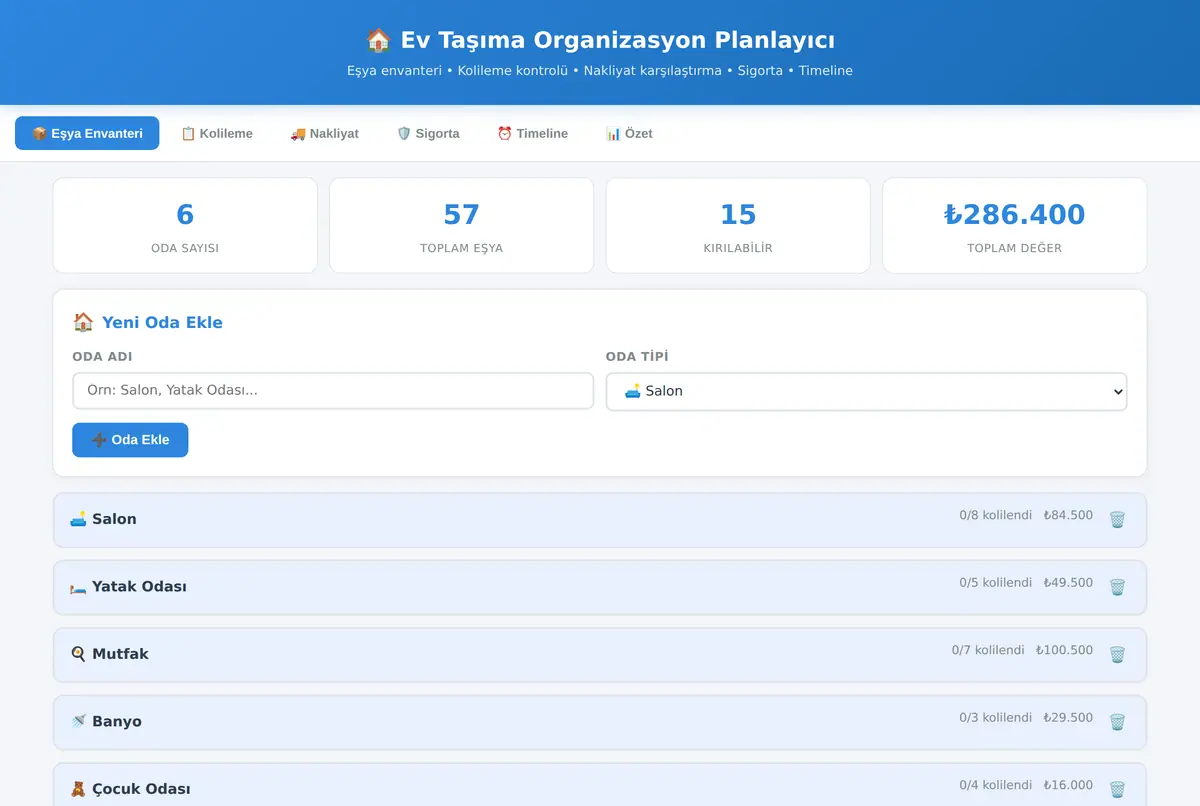
Task: Click the '₺49.500' value text
Action: (x=1068, y=583)
